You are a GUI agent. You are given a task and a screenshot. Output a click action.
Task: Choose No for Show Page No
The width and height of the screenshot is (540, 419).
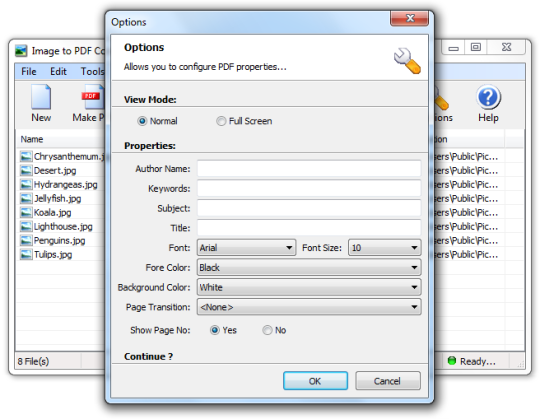[267, 330]
